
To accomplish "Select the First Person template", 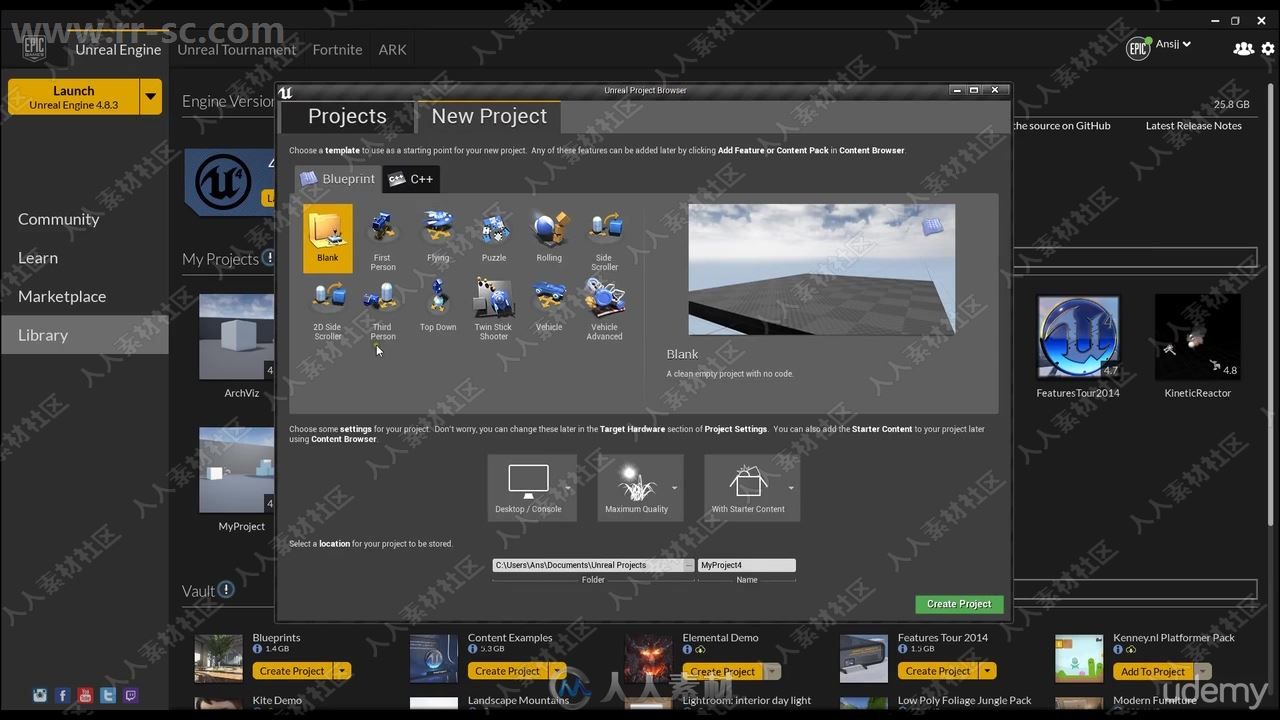I will 383,239.
